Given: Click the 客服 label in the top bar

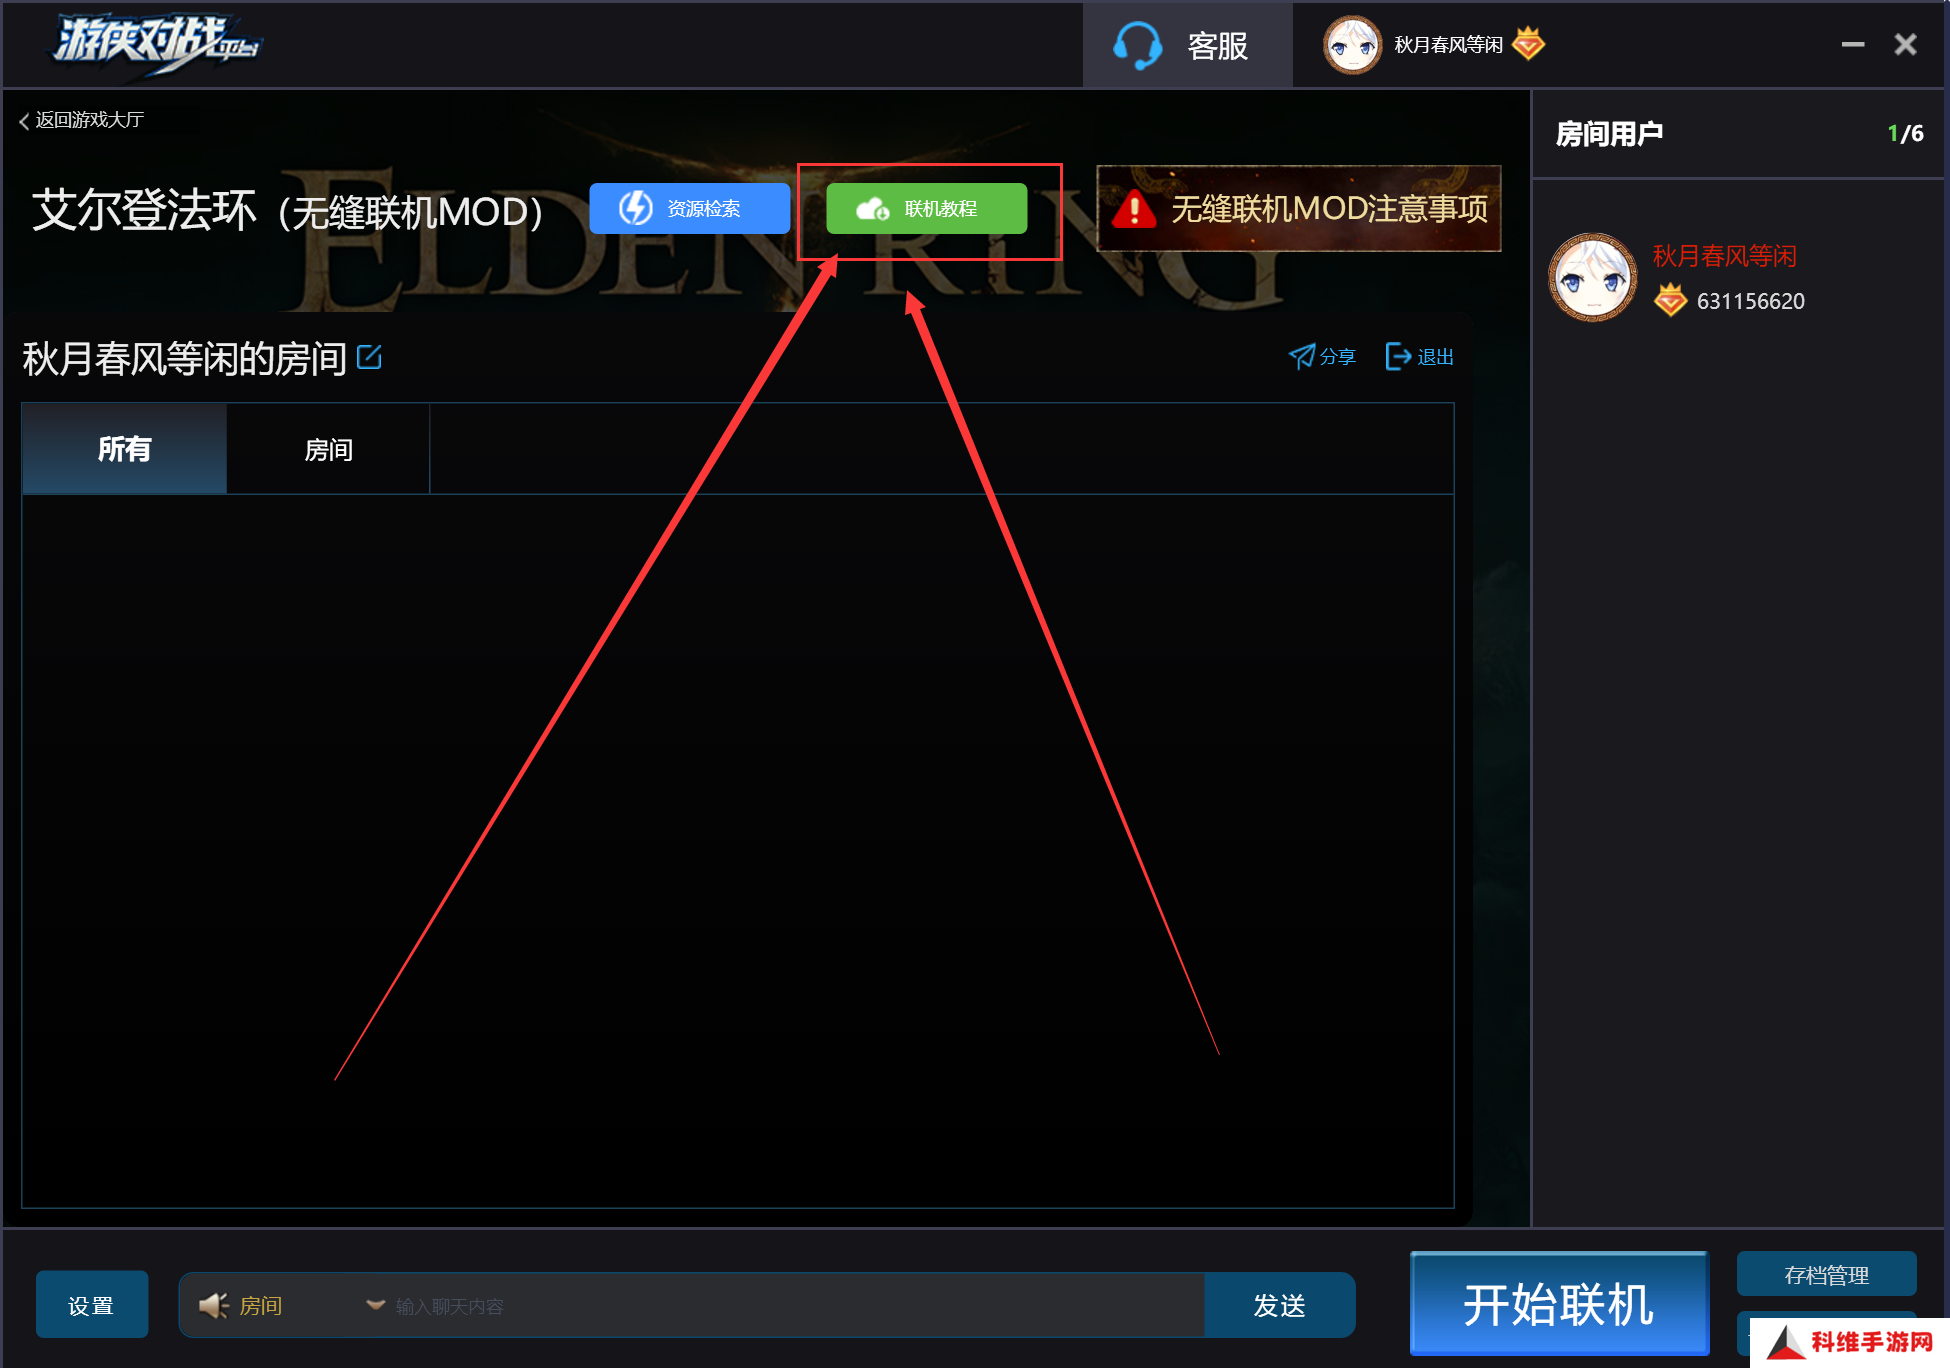Looking at the screenshot, I should tap(1218, 46).
